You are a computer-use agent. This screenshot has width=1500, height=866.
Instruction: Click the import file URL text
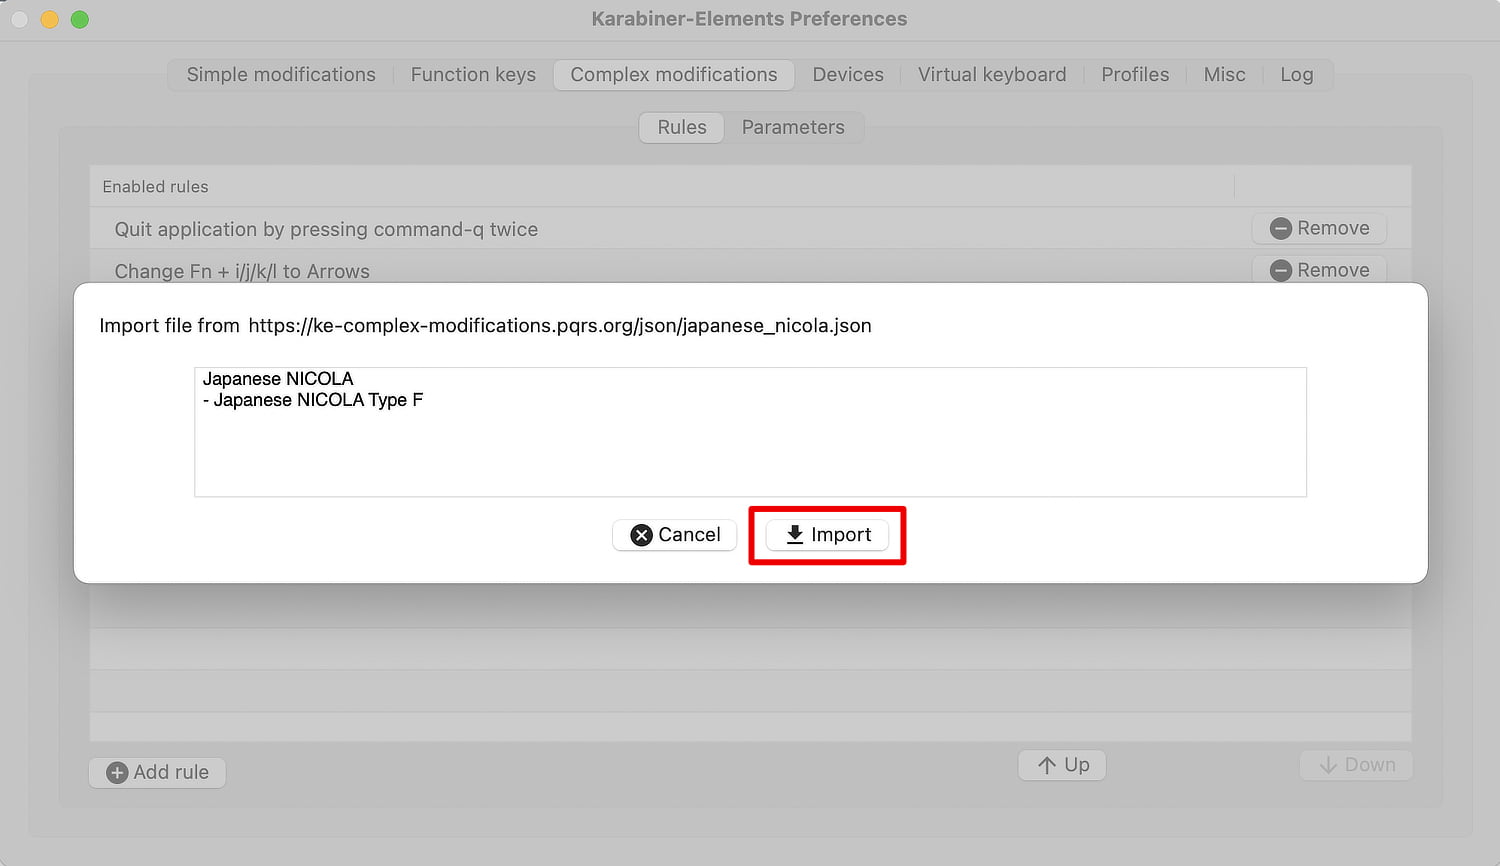560,326
